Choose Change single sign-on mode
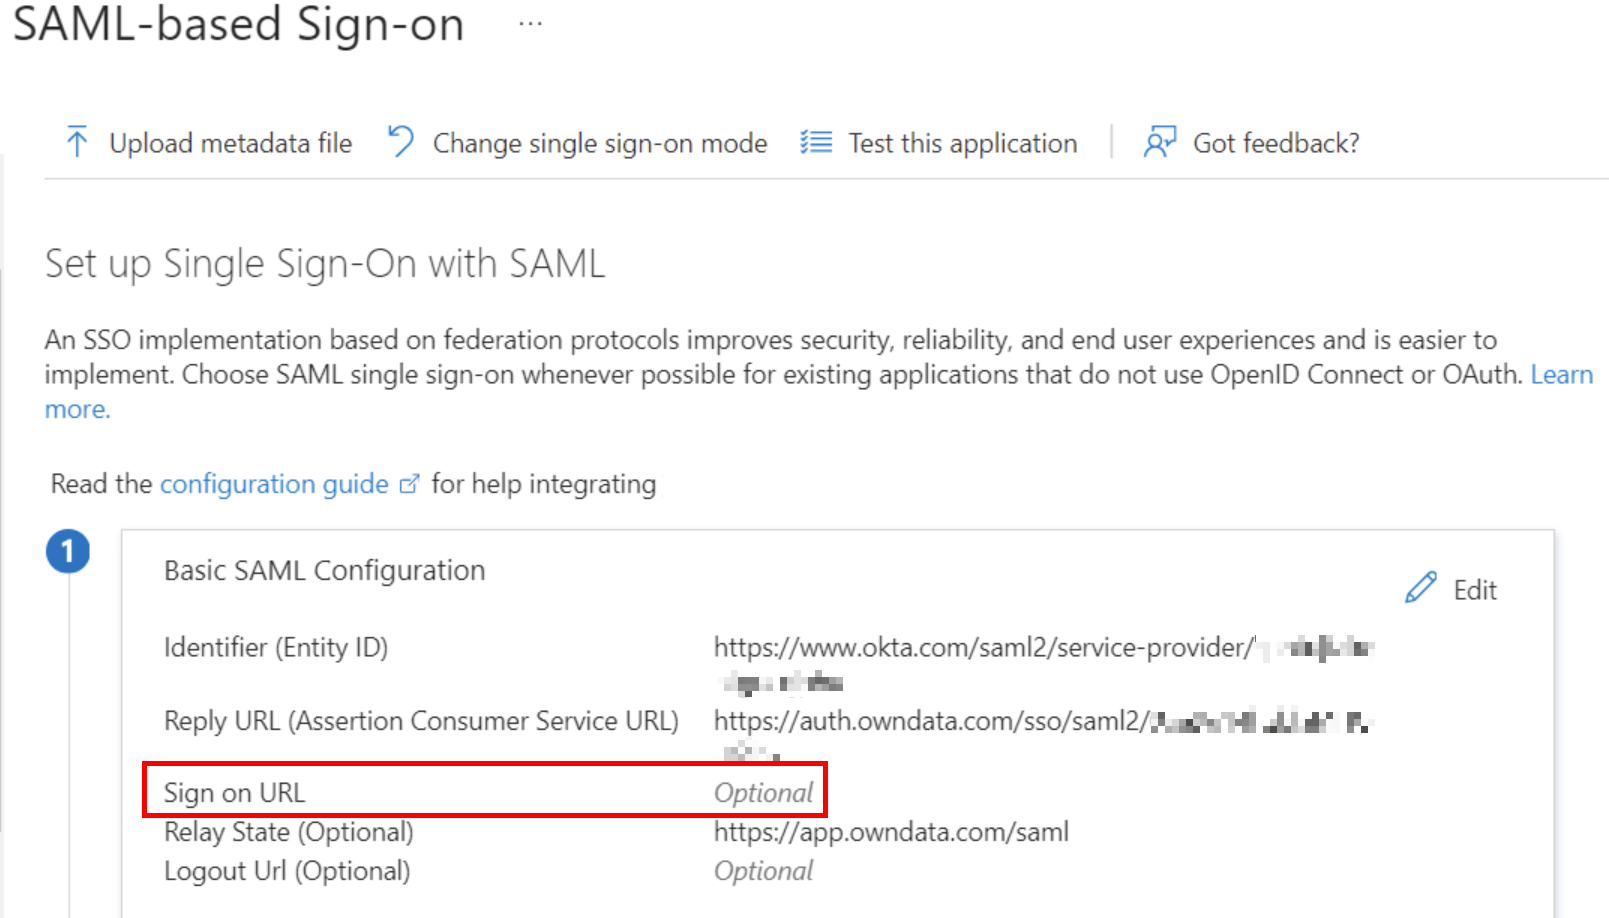 click(598, 142)
